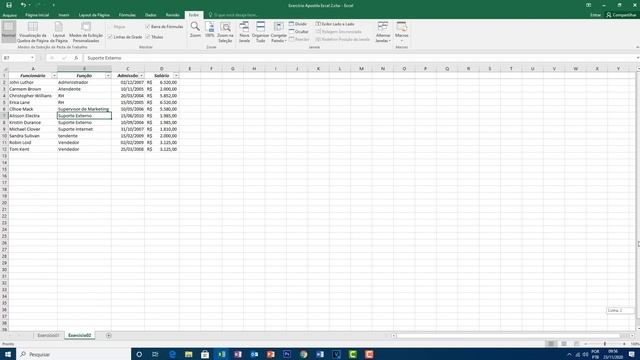Open the Admissão column filter dropdown
Image resolution: width=640 pixels, height=360 pixels.
tap(141, 76)
